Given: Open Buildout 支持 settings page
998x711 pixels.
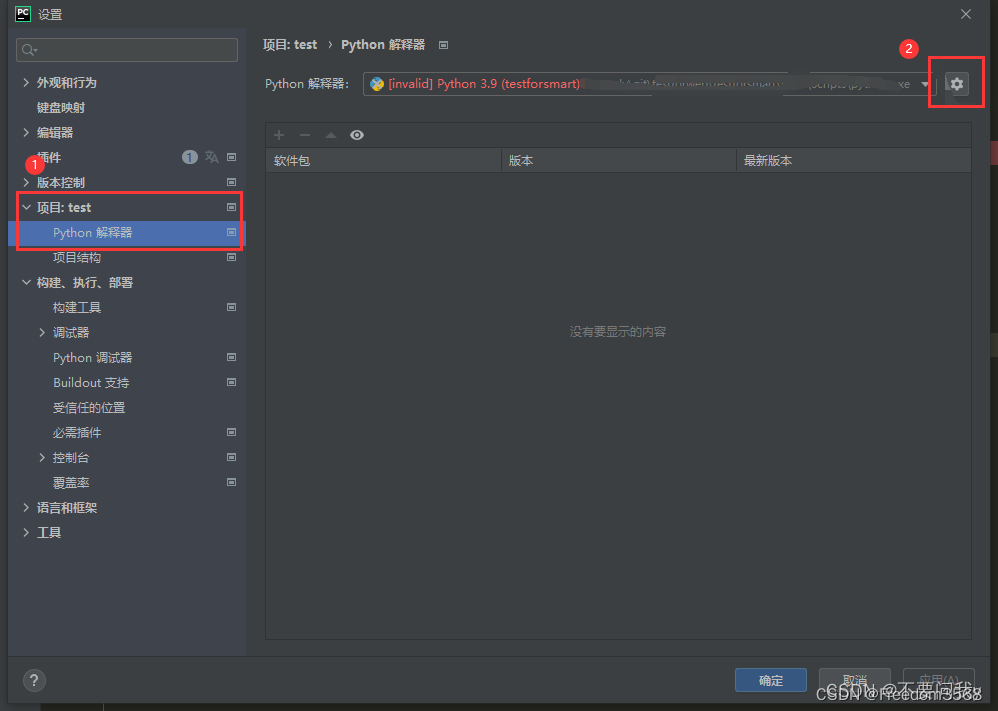Looking at the screenshot, I should [91, 383].
